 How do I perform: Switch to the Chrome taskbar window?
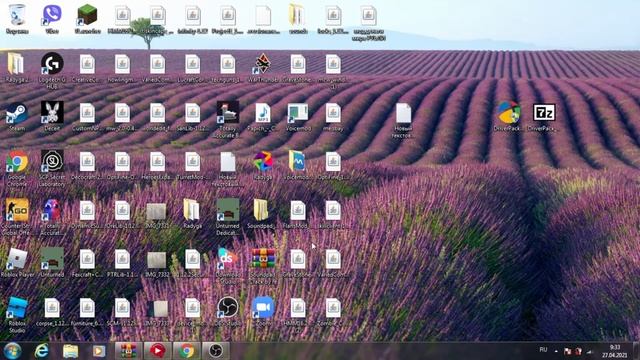tap(187, 351)
